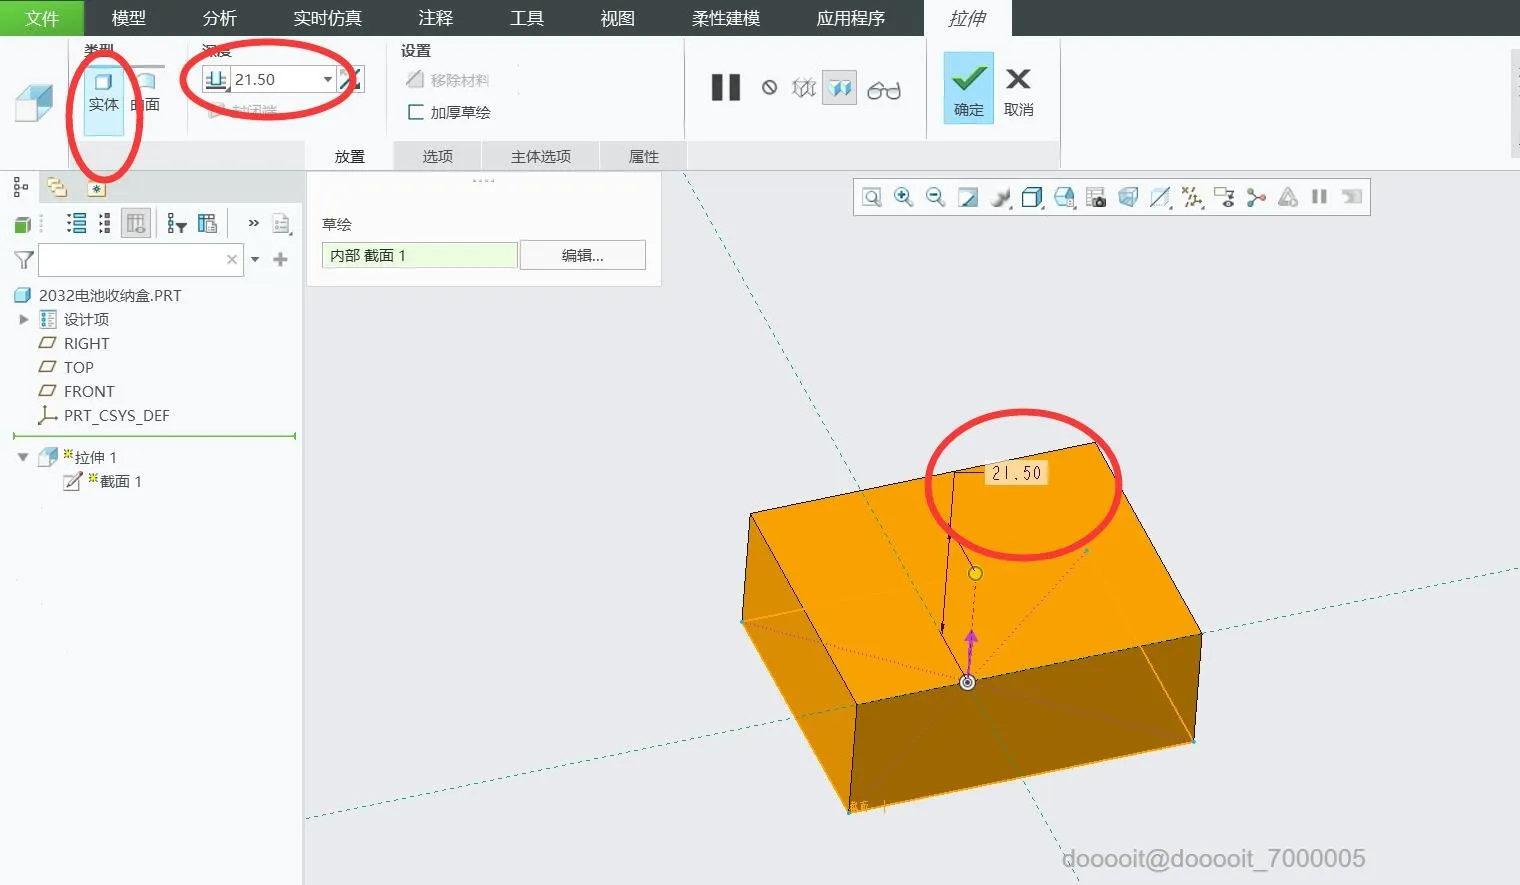Preview the feature with the glasses icon
Screen dimensions: 1520x885
click(x=884, y=88)
